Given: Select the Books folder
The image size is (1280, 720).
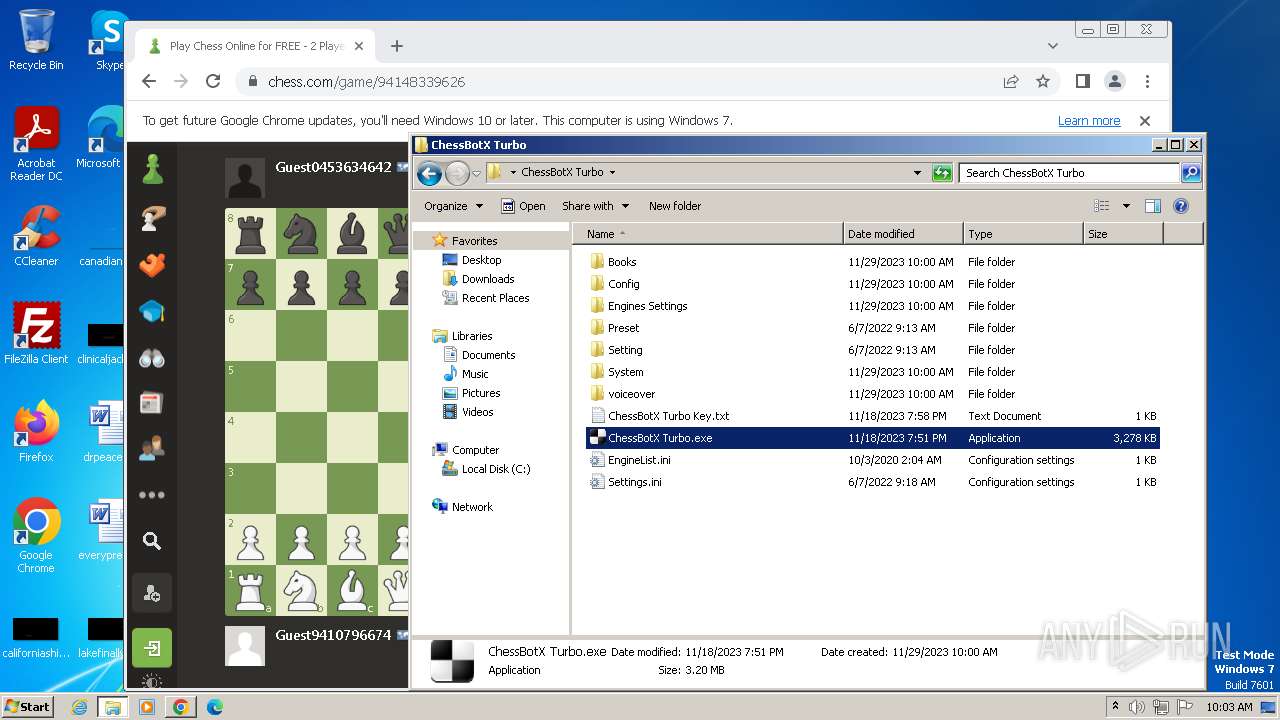Looking at the screenshot, I should click(x=622, y=262).
